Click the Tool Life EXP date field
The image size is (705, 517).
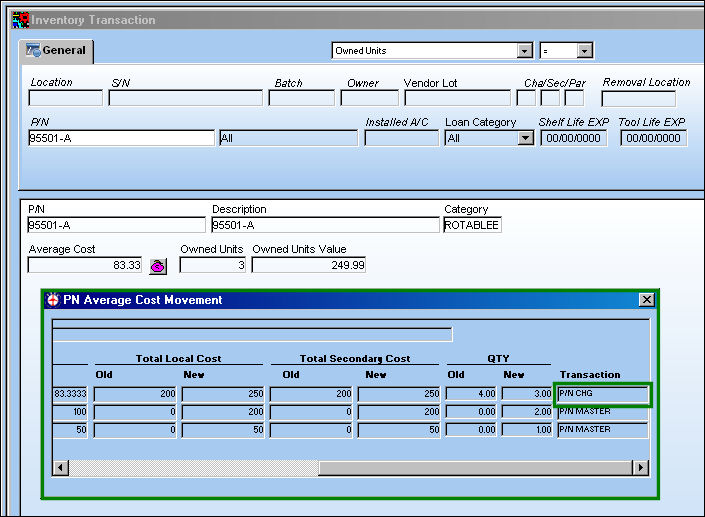click(654, 138)
